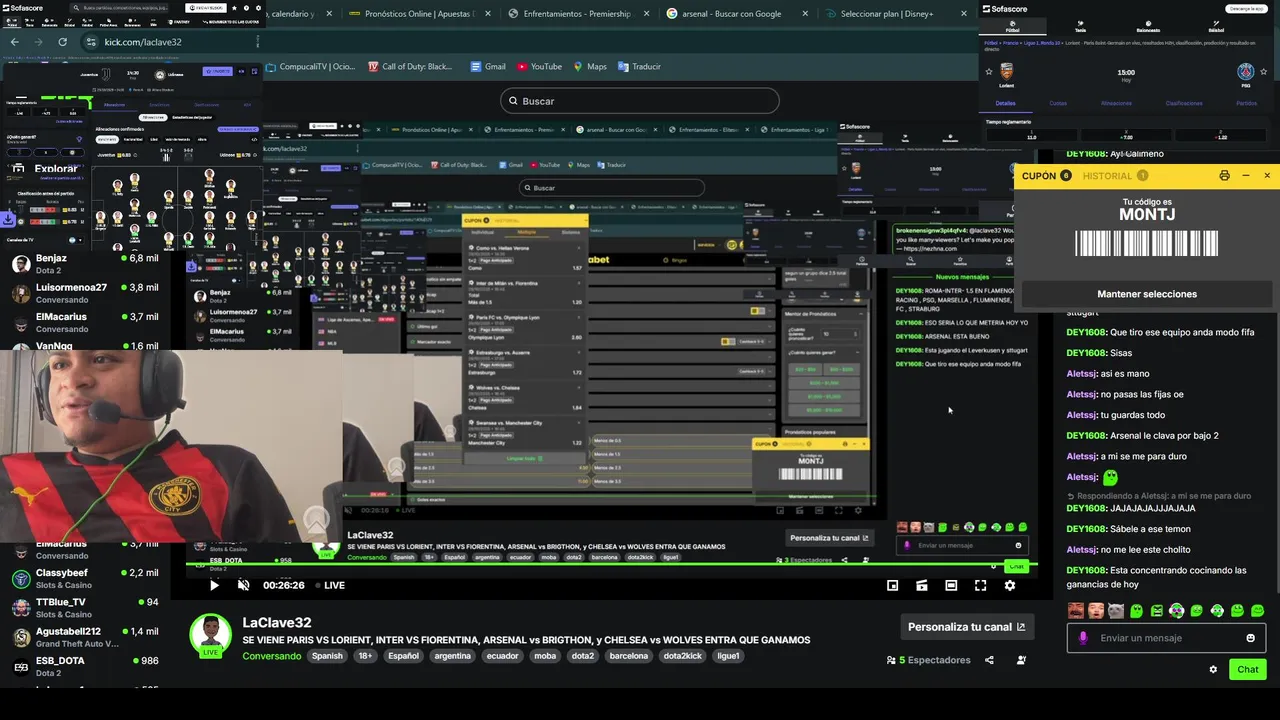The image size is (1280, 720).
Task: Select the 18+ tag
Action: point(365,656)
